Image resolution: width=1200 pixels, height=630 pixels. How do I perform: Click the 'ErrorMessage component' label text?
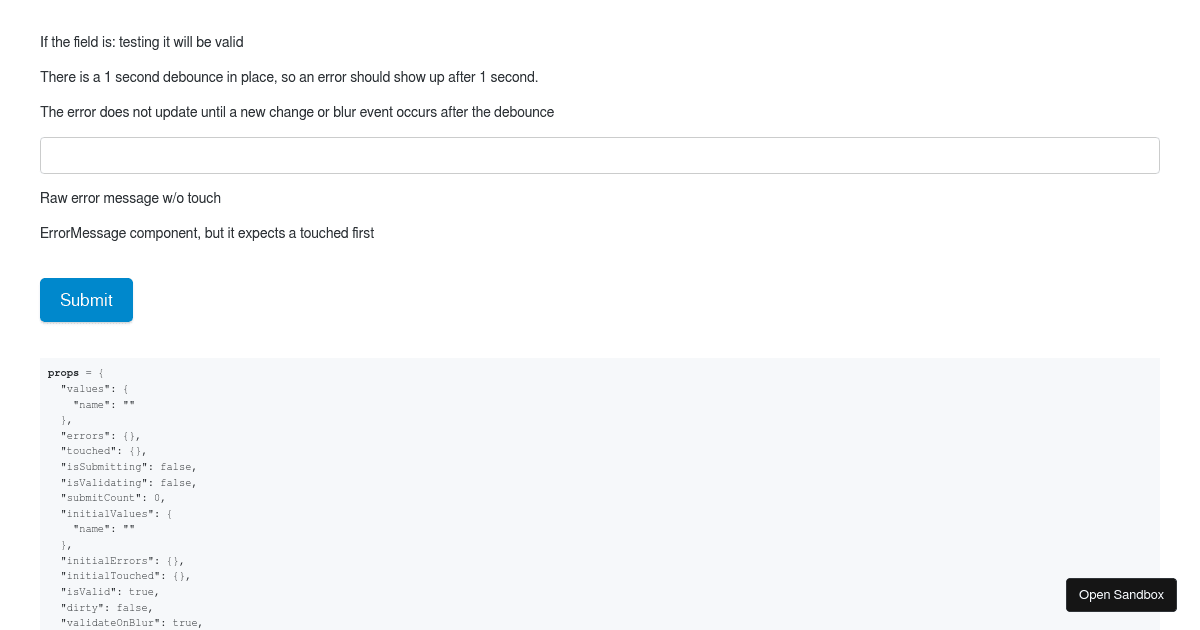[x=207, y=233]
